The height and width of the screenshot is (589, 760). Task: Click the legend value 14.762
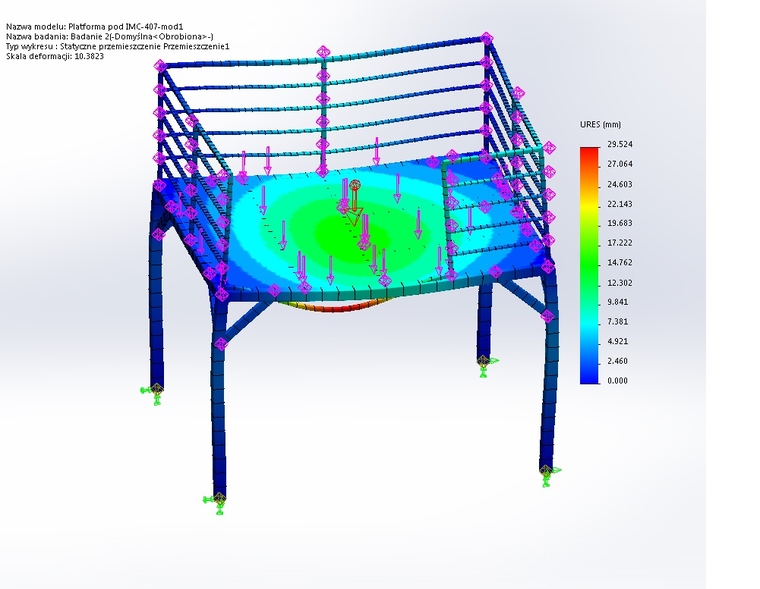[620, 263]
